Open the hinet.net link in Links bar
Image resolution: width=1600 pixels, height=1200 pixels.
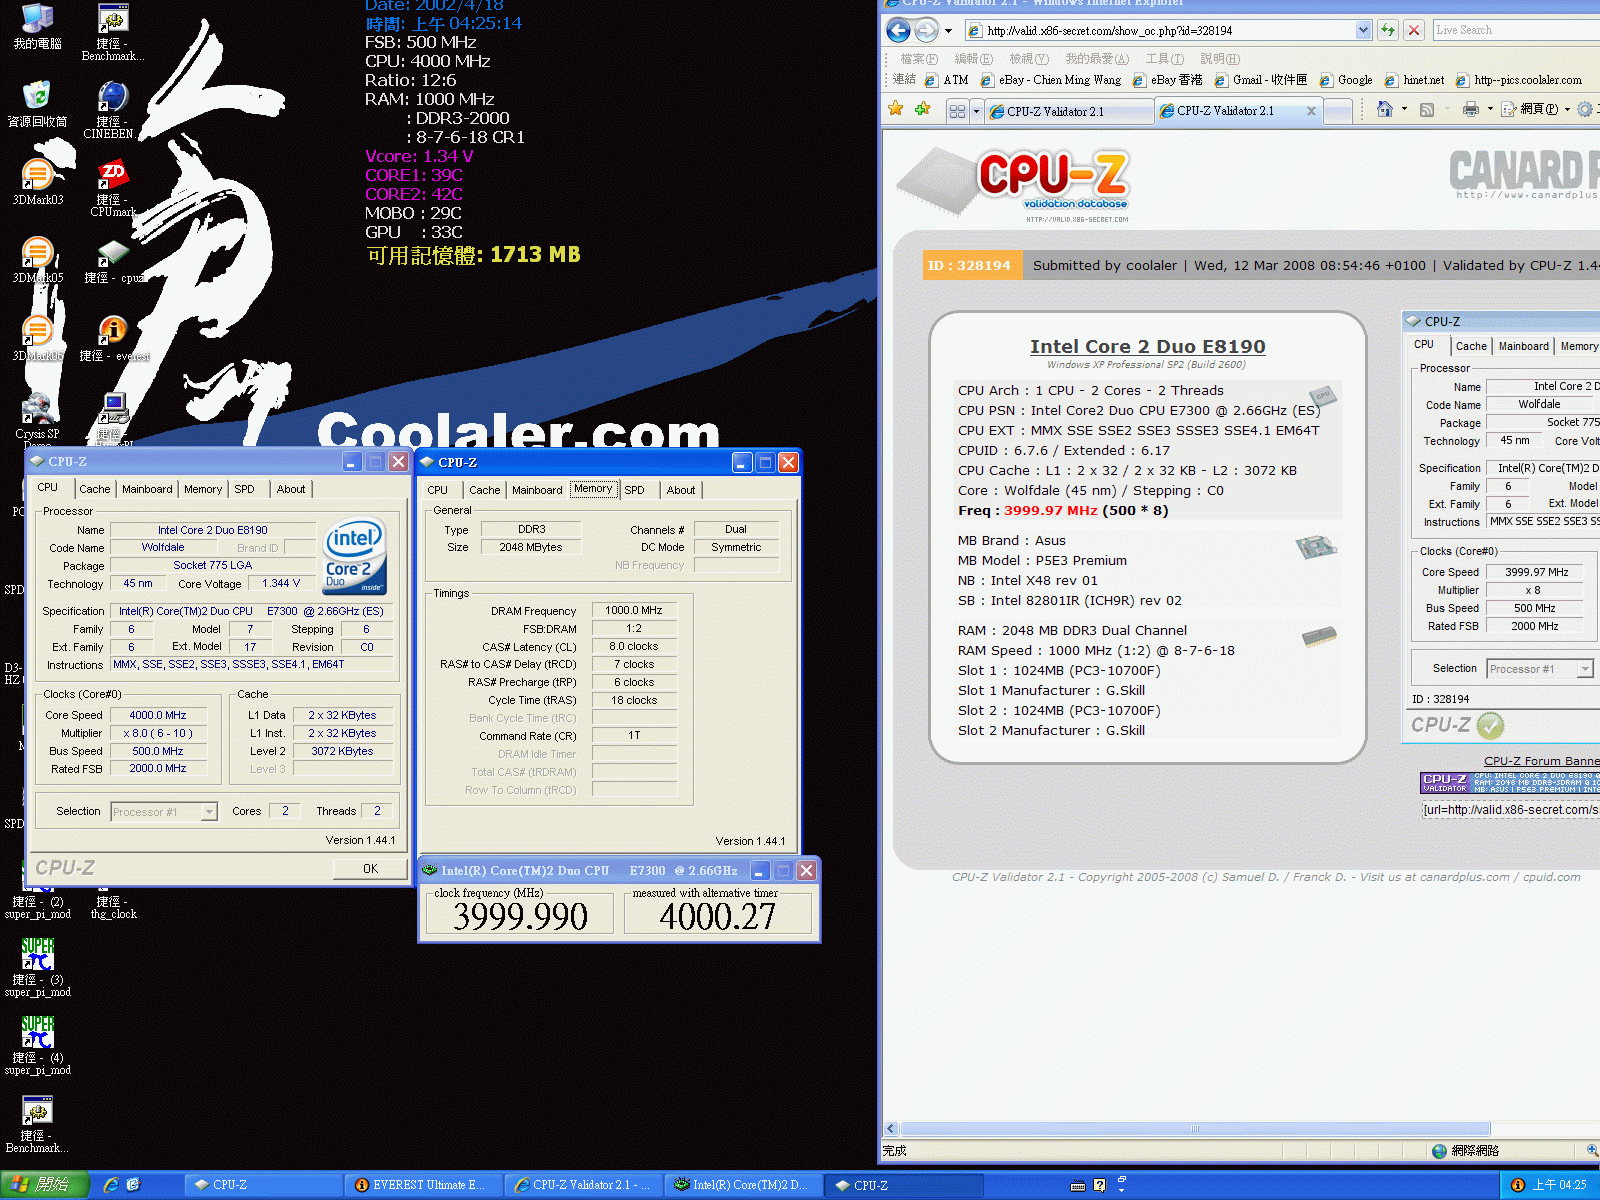[1414, 80]
